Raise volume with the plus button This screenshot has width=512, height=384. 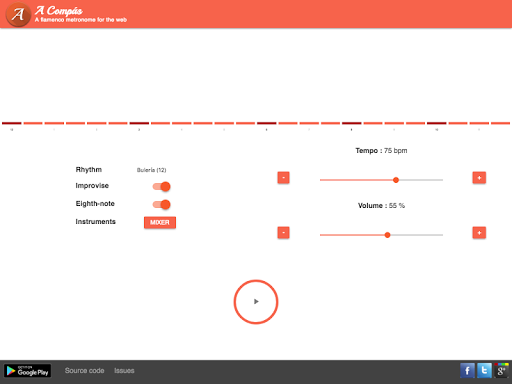[479, 233]
